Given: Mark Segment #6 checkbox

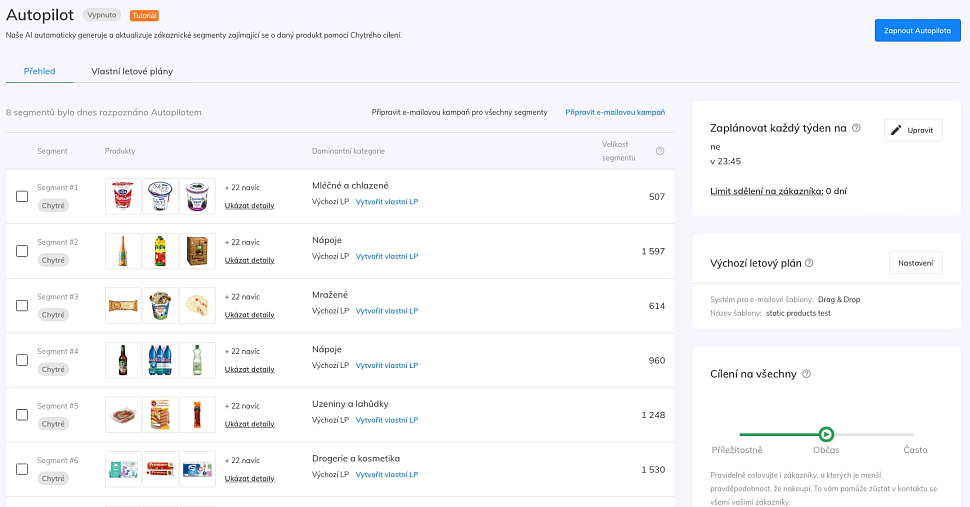Looking at the screenshot, I should click(x=22, y=469).
